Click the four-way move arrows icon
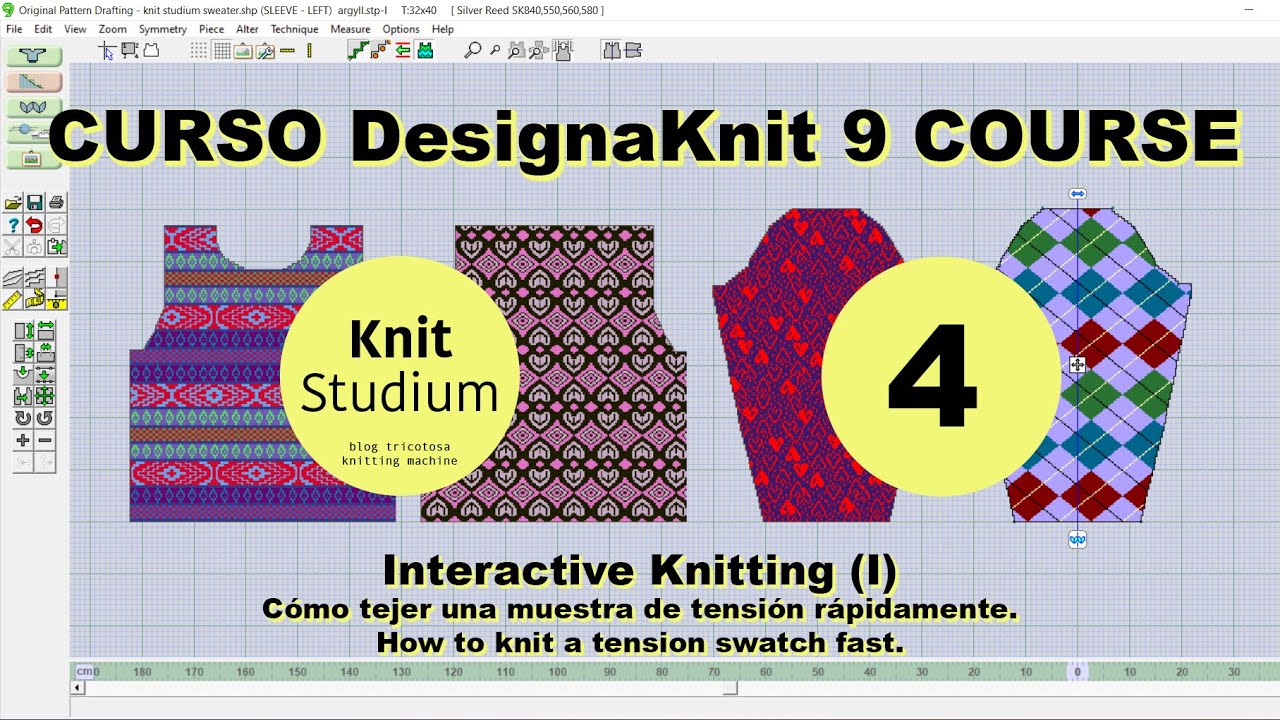1280x720 pixels. (45, 396)
